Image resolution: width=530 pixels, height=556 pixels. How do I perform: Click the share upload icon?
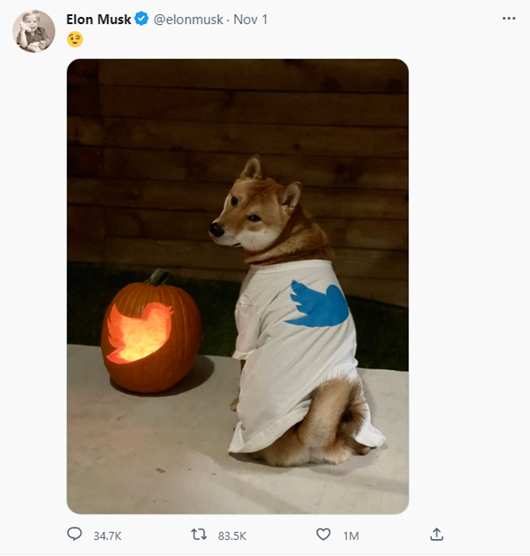pyautogui.click(x=437, y=534)
